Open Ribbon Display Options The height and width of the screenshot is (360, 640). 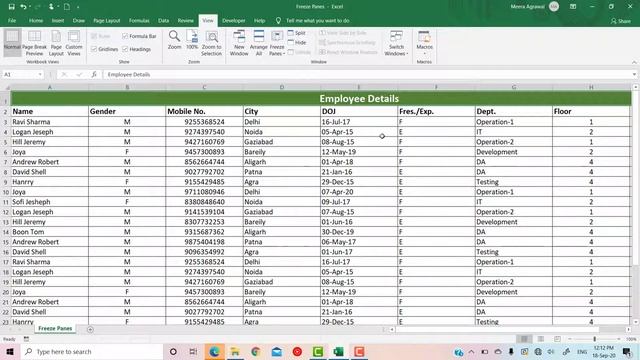point(573,7)
